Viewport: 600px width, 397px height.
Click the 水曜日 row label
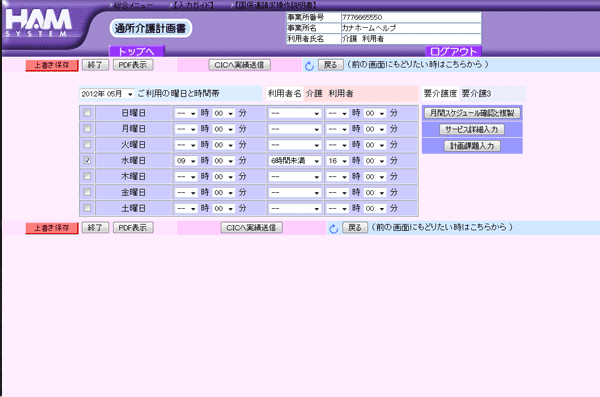click(x=134, y=161)
